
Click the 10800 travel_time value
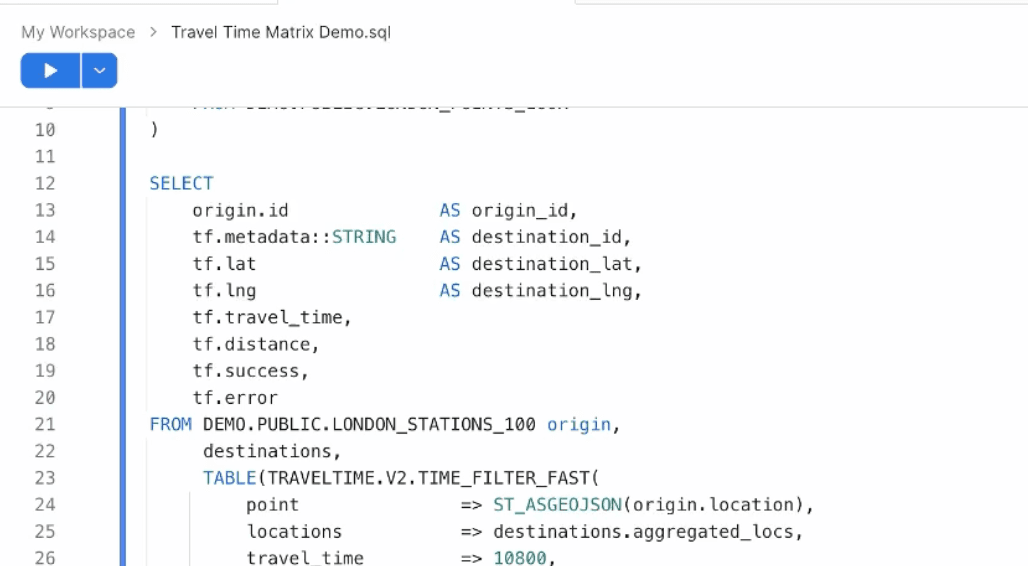tap(520, 558)
